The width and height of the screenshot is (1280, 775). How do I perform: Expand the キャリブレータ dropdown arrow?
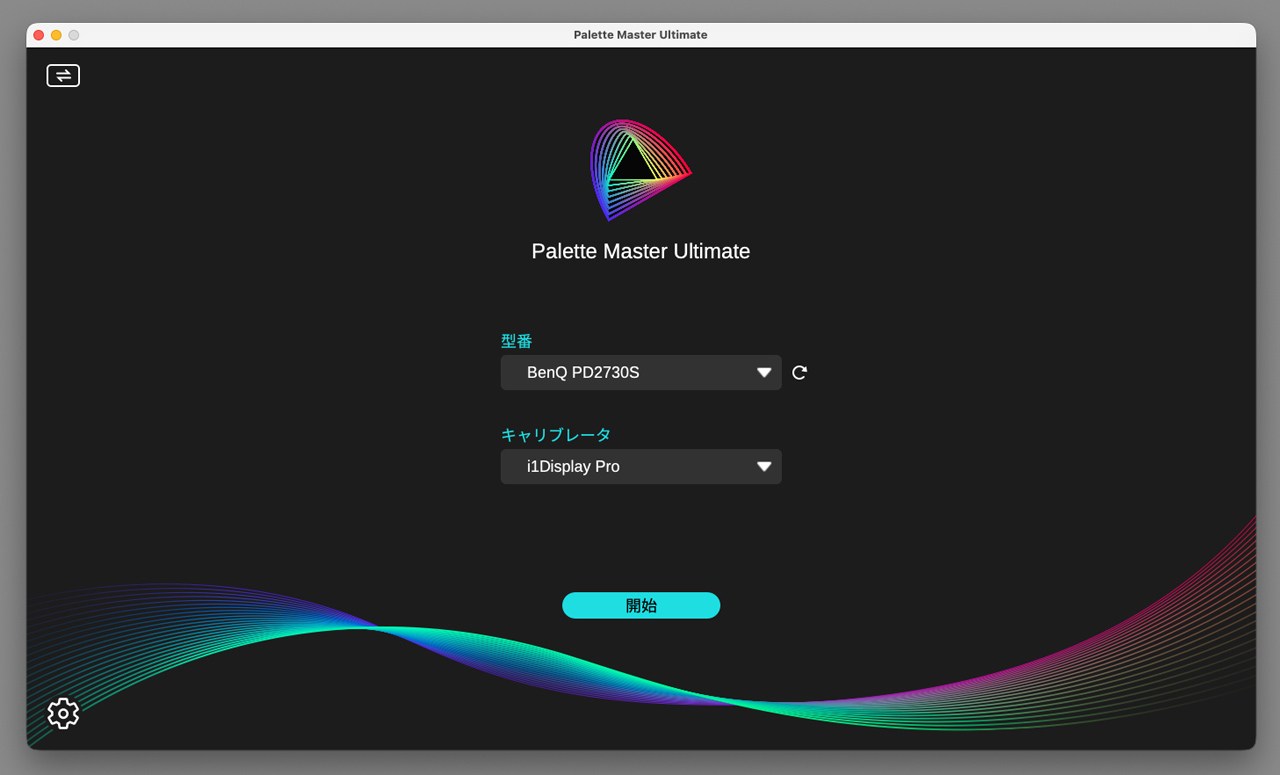coord(764,467)
